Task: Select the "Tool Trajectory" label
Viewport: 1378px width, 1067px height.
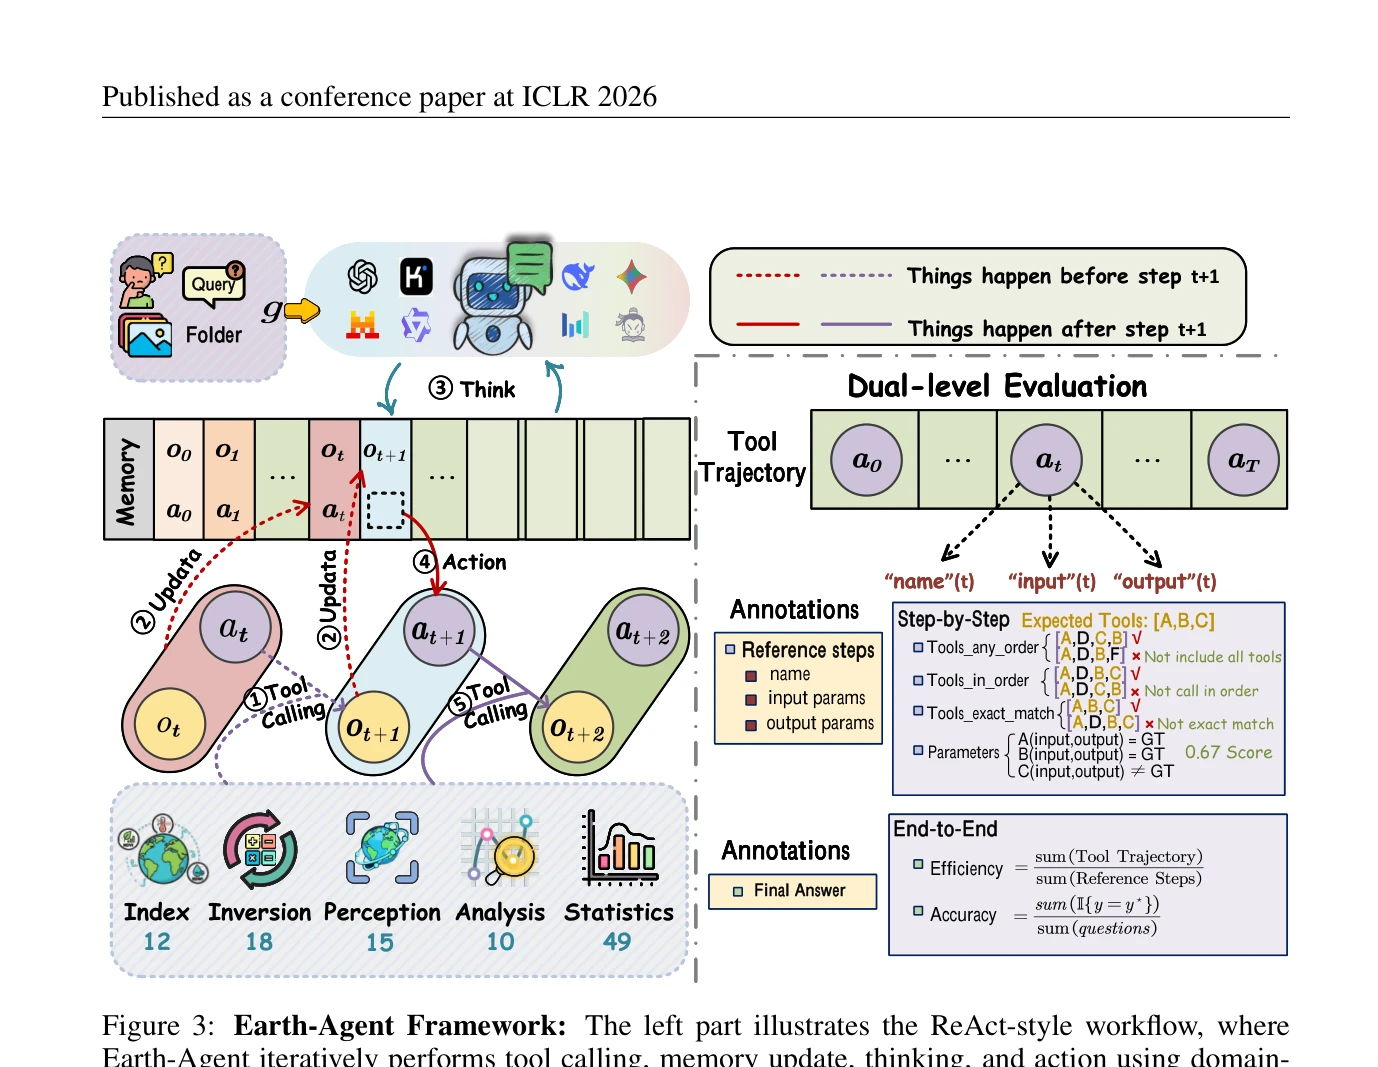Action: point(752,457)
